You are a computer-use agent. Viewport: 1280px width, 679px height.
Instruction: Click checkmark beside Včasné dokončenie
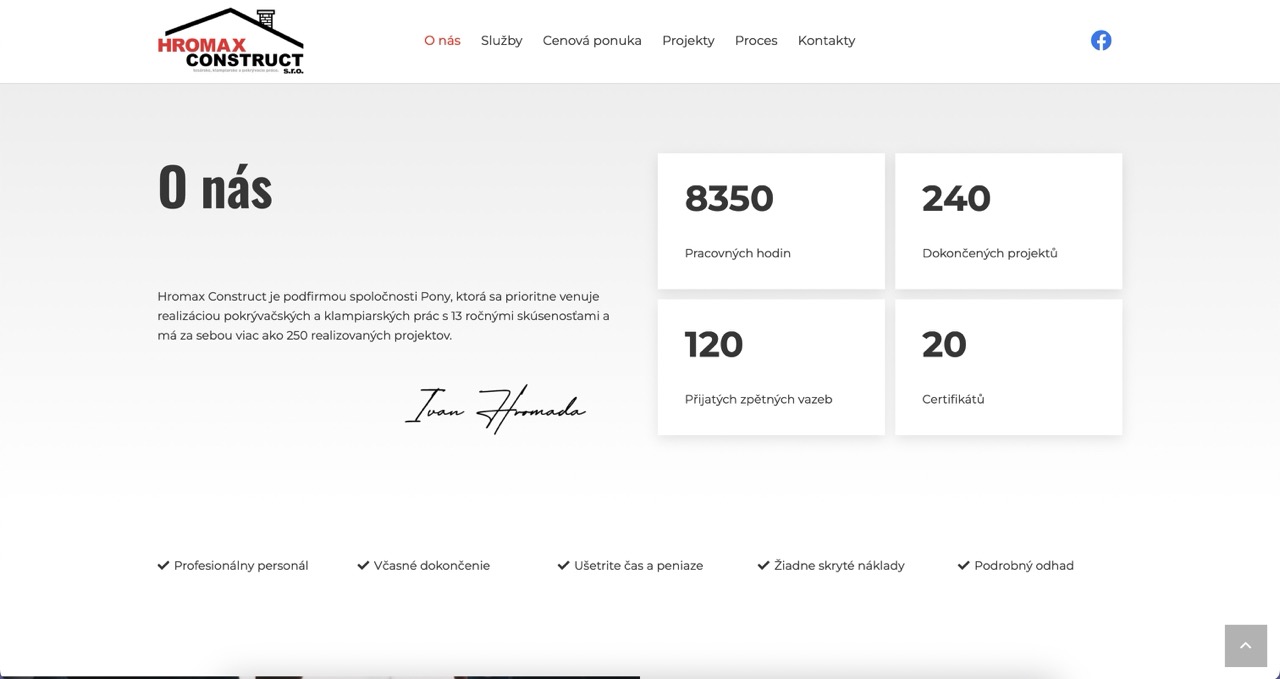coord(363,565)
